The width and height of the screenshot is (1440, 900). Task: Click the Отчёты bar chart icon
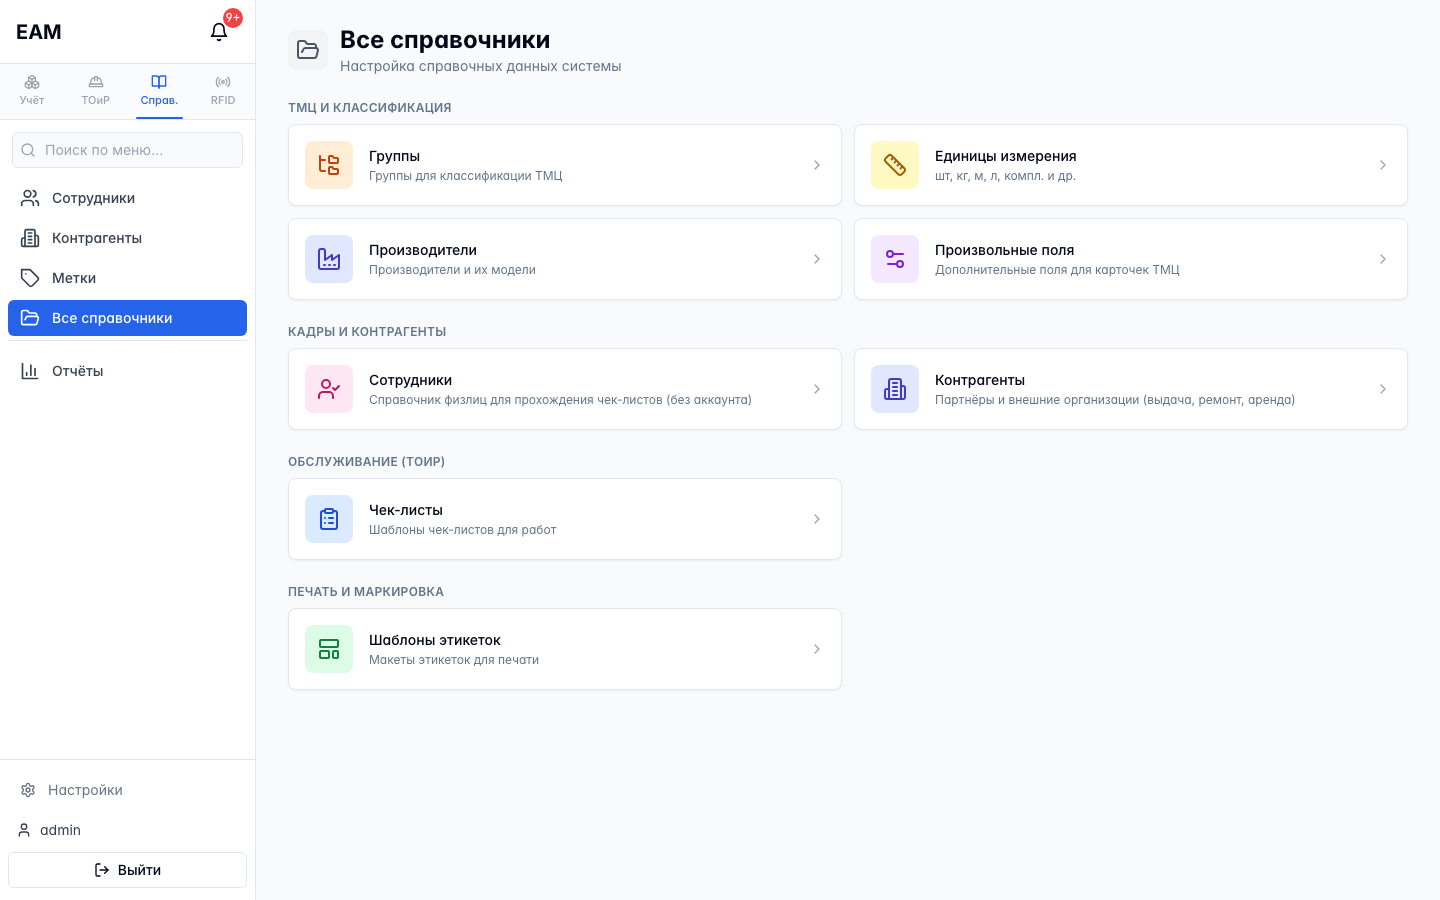coord(30,371)
